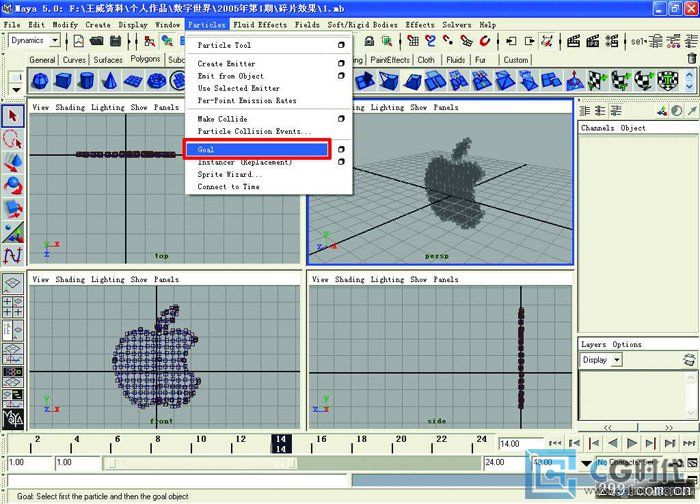700x504 pixels.
Task: Open character set dropdown arrow near range slider
Action: pyautogui.click(x=587, y=463)
